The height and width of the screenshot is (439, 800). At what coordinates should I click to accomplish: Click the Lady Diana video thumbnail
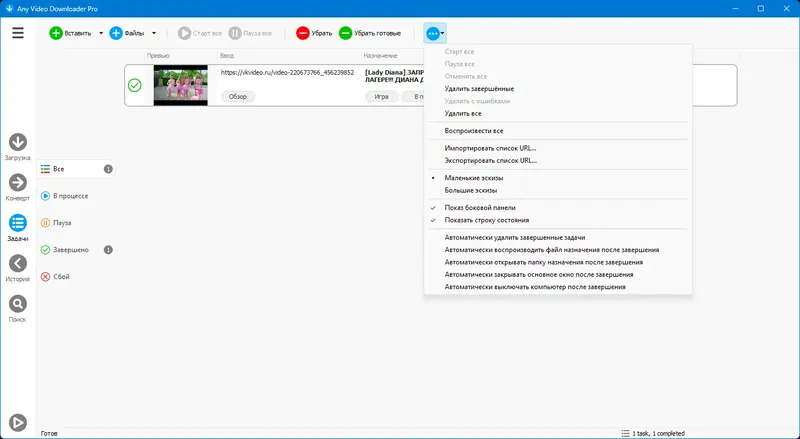point(181,85)
